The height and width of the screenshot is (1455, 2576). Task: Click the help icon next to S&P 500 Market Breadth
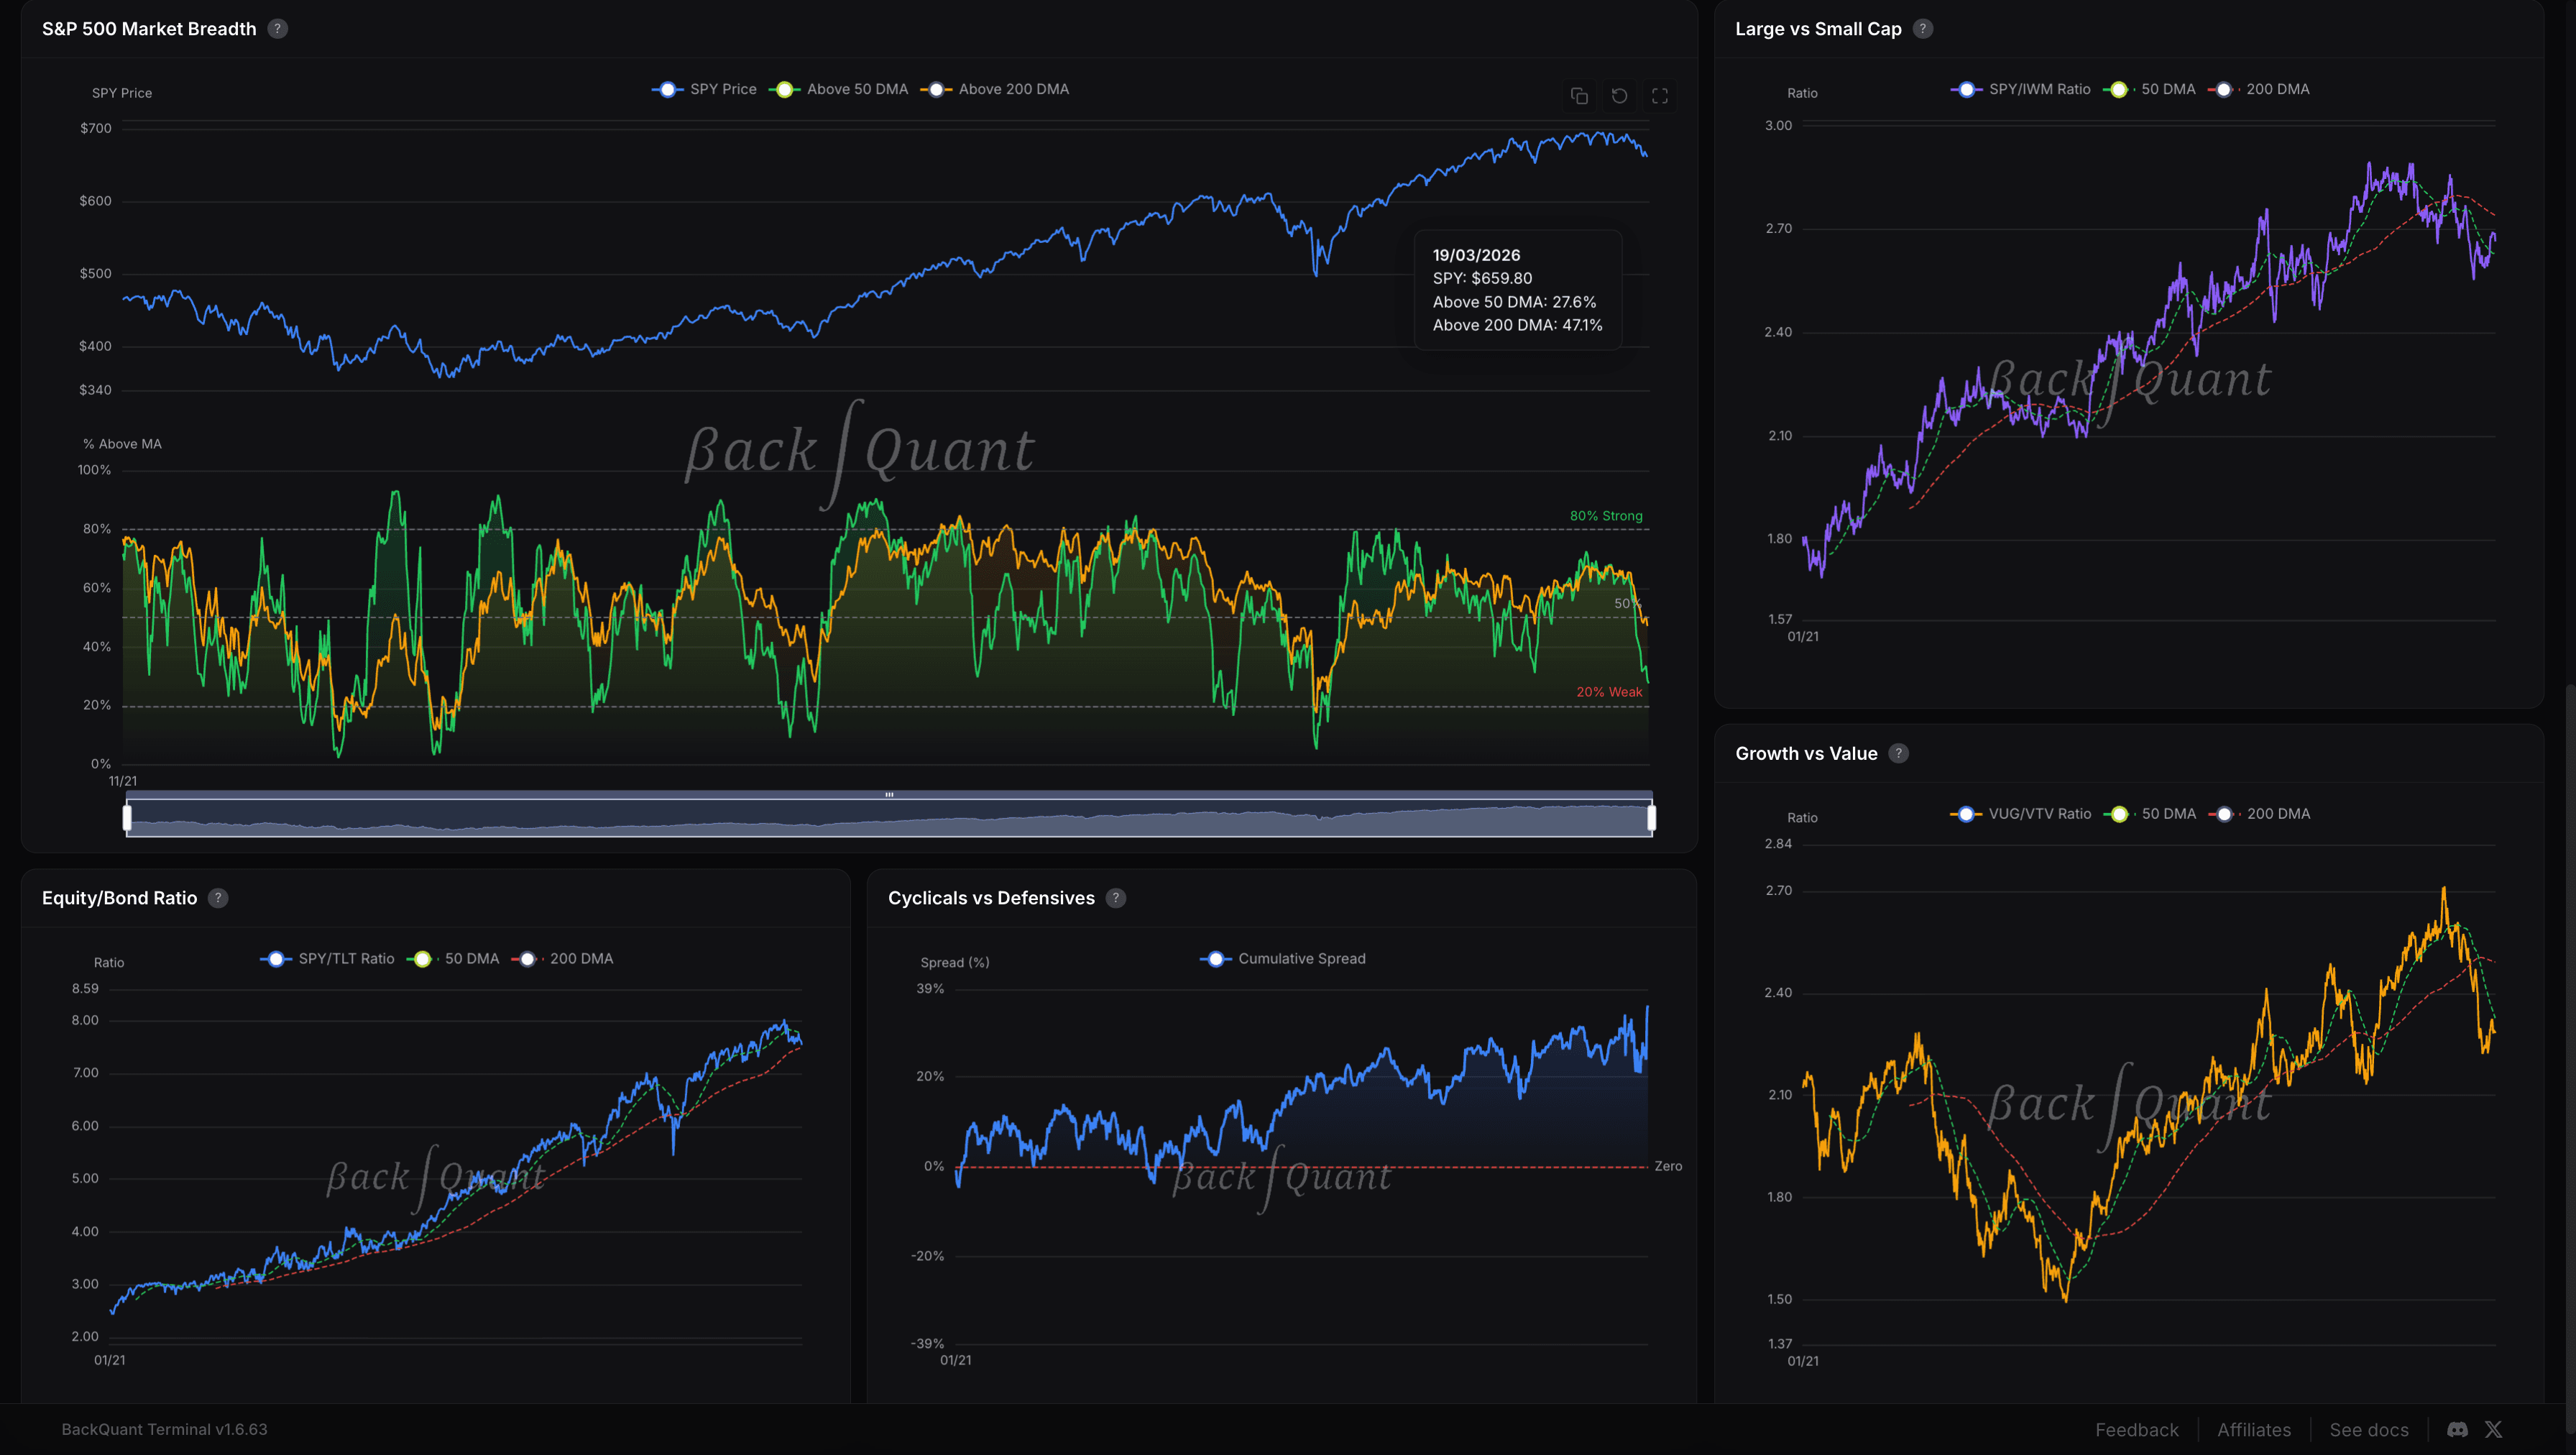[277, 29]
